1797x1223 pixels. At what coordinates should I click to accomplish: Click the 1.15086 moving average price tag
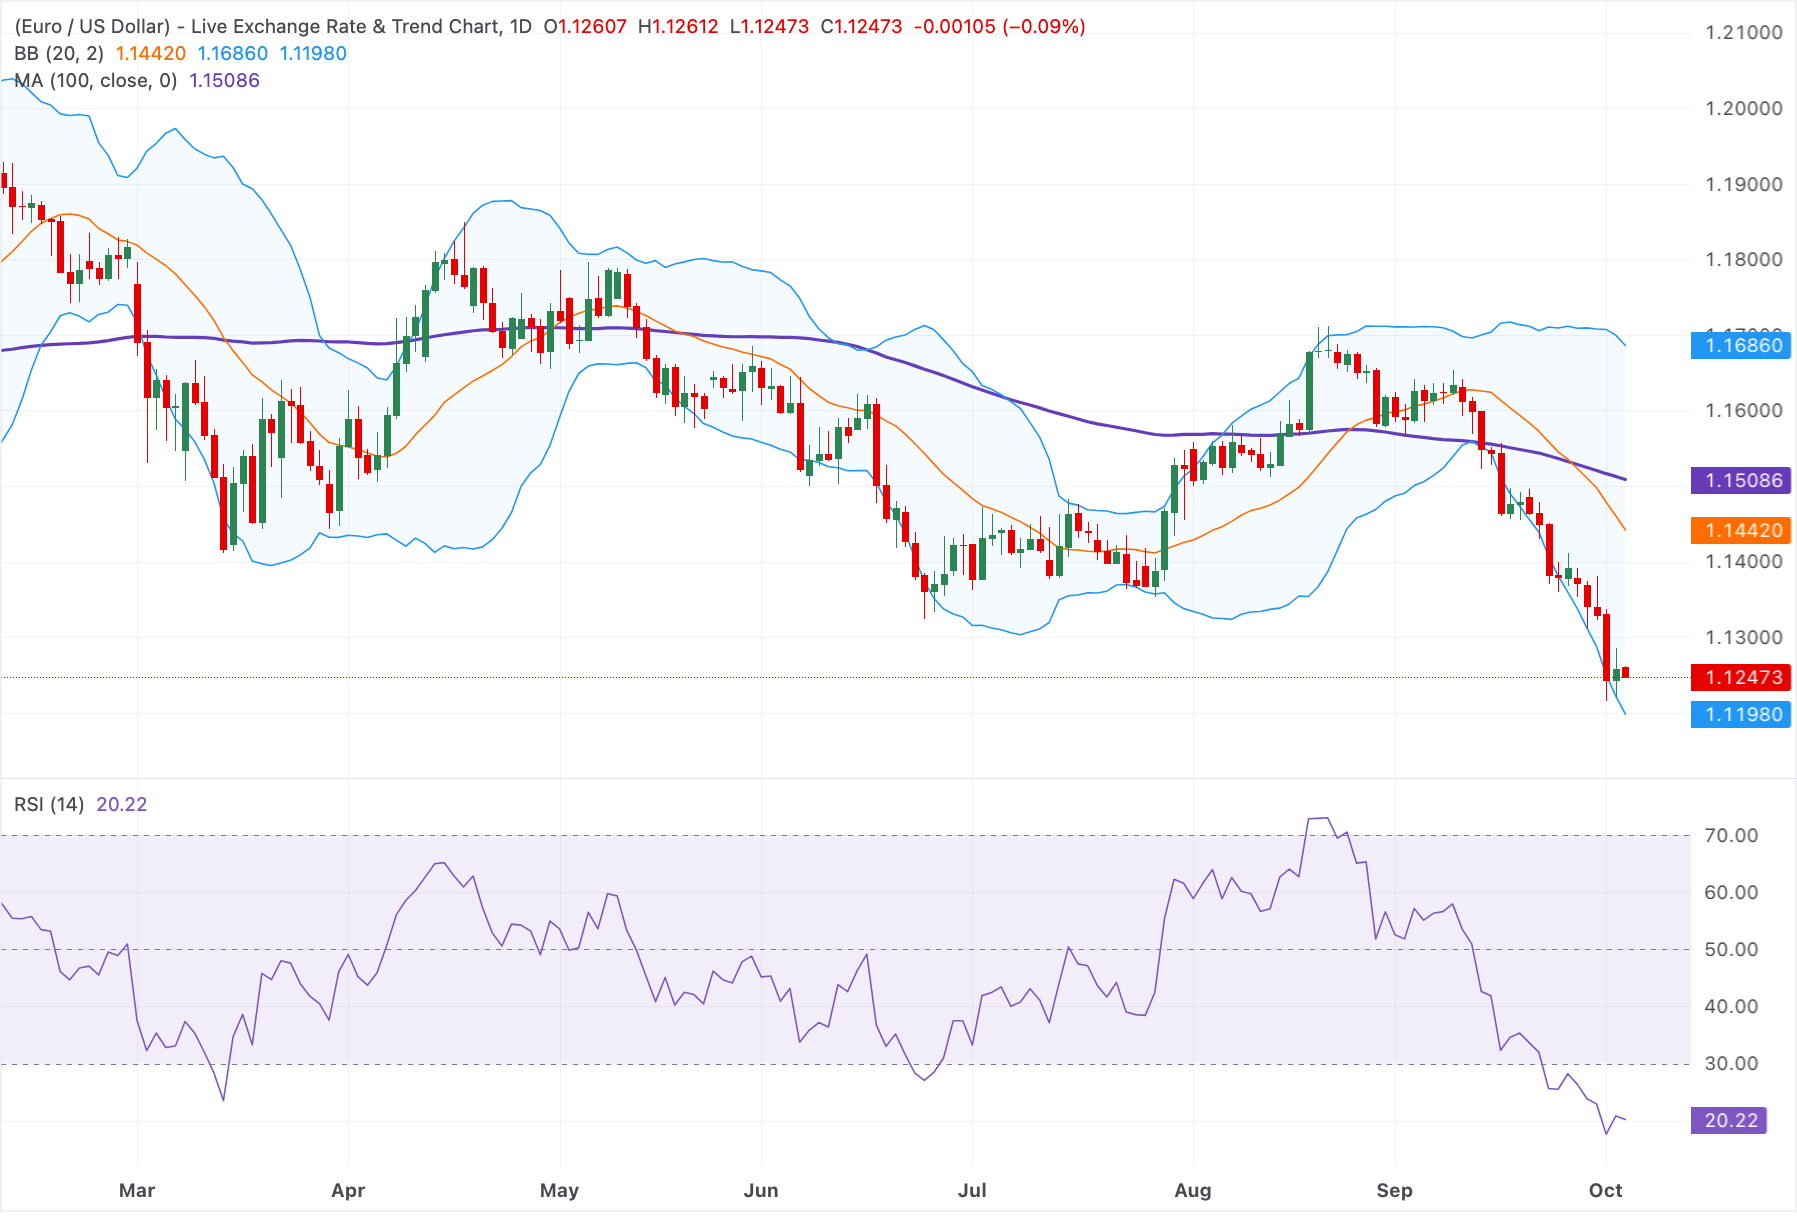(1741, 481)
